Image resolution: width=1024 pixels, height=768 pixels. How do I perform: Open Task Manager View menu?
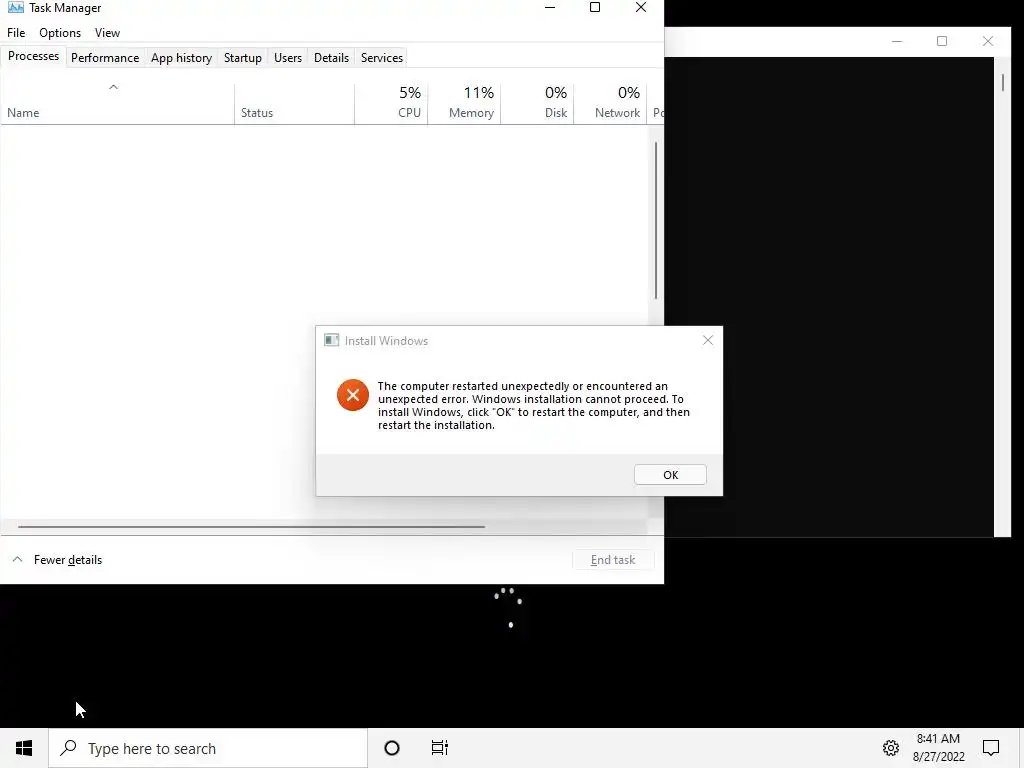[107, 33]
